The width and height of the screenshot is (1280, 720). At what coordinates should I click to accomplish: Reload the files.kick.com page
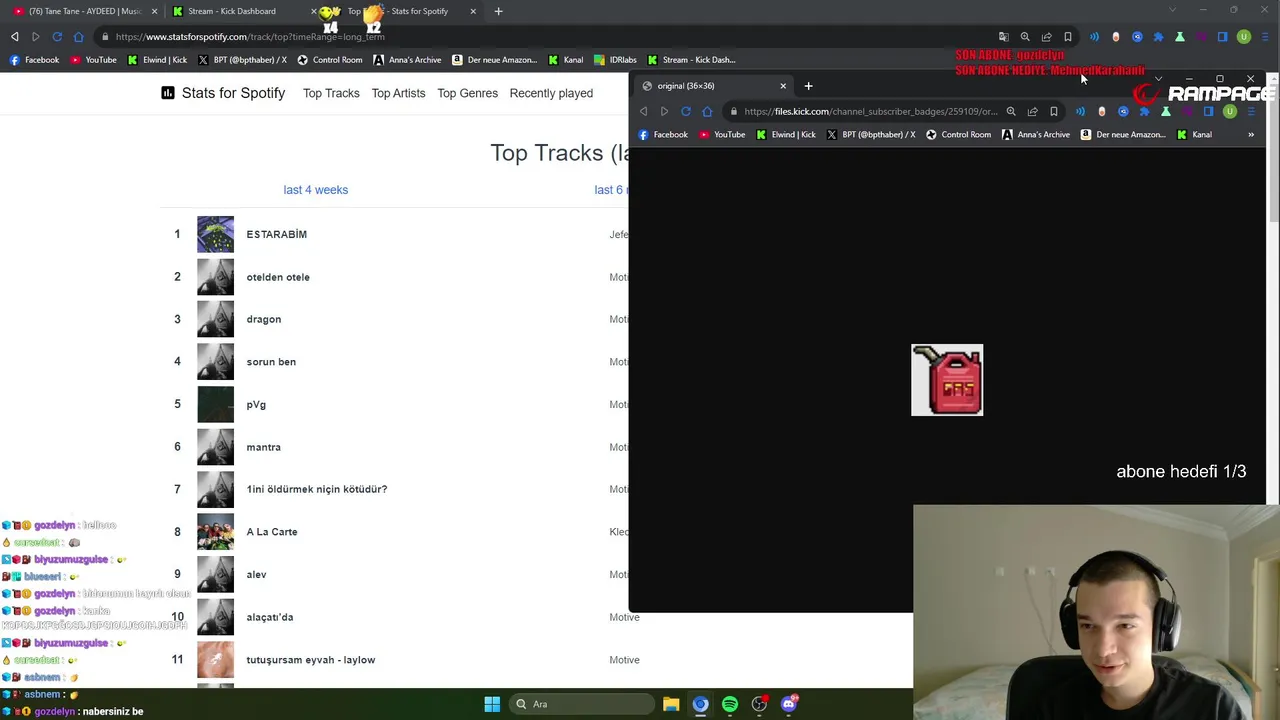point(685,112)
